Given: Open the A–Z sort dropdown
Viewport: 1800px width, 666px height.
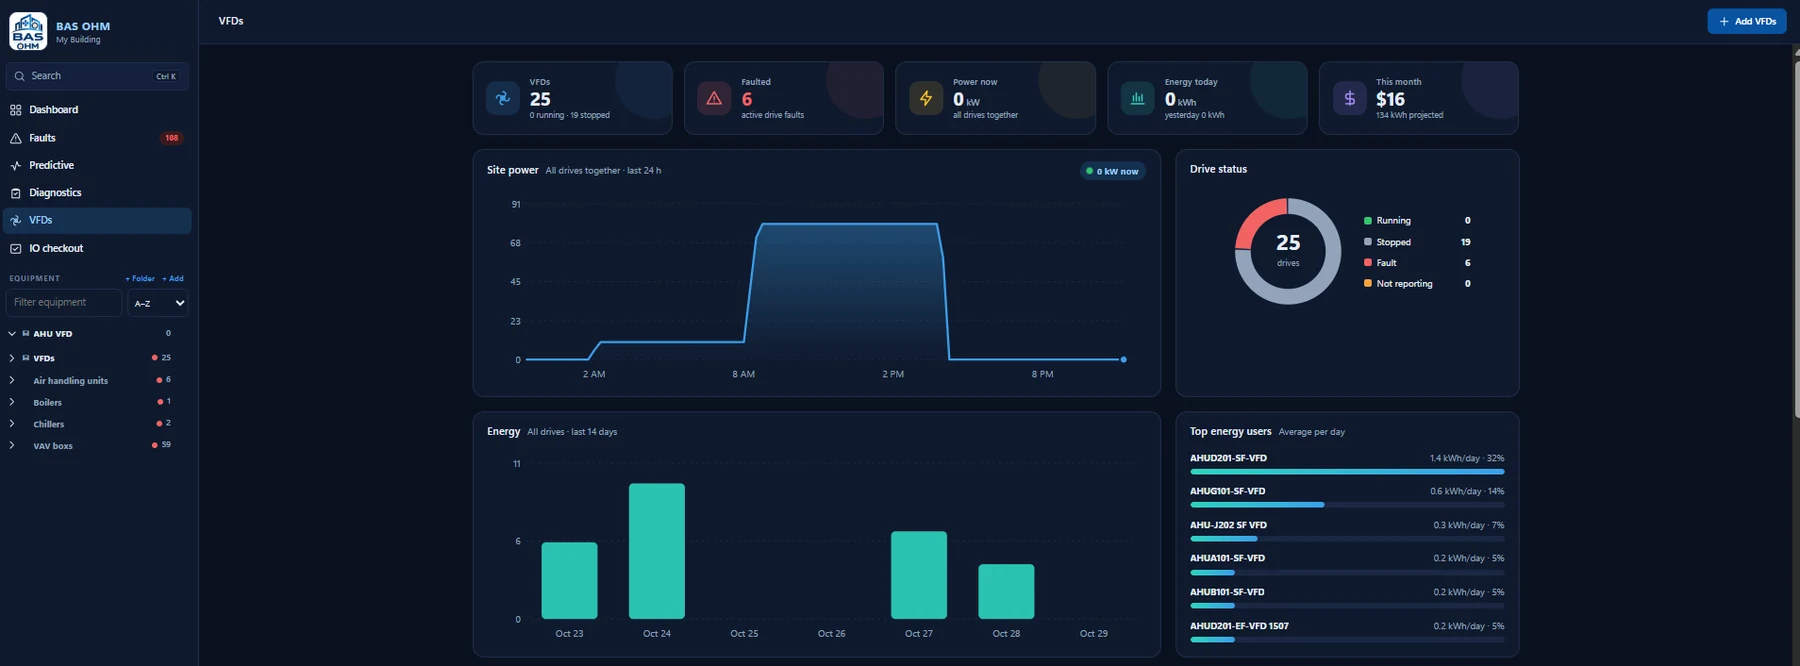Looking at the screenshot, I should tap(158, 303).
